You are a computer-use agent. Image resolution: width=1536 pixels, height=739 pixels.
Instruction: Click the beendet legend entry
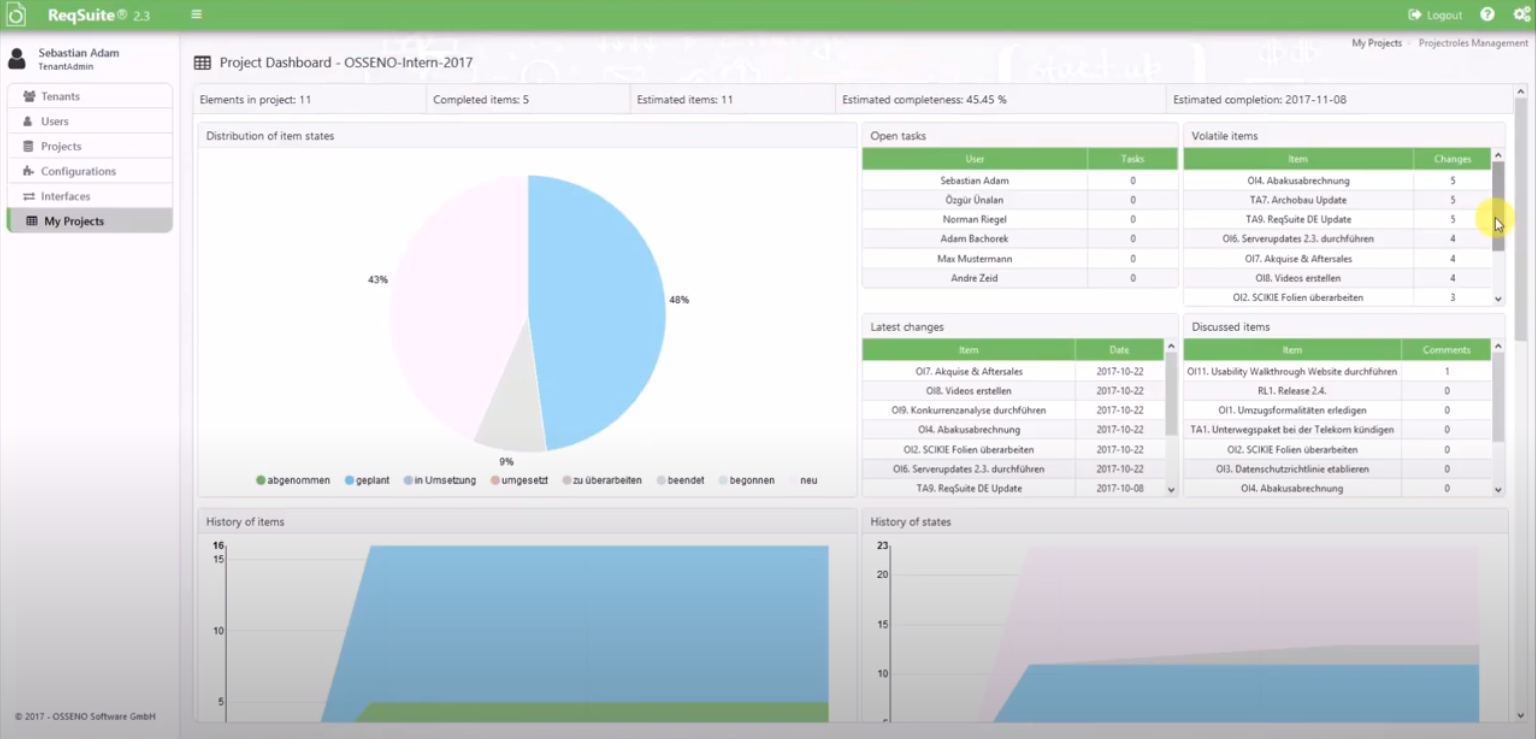coord(680,480)
